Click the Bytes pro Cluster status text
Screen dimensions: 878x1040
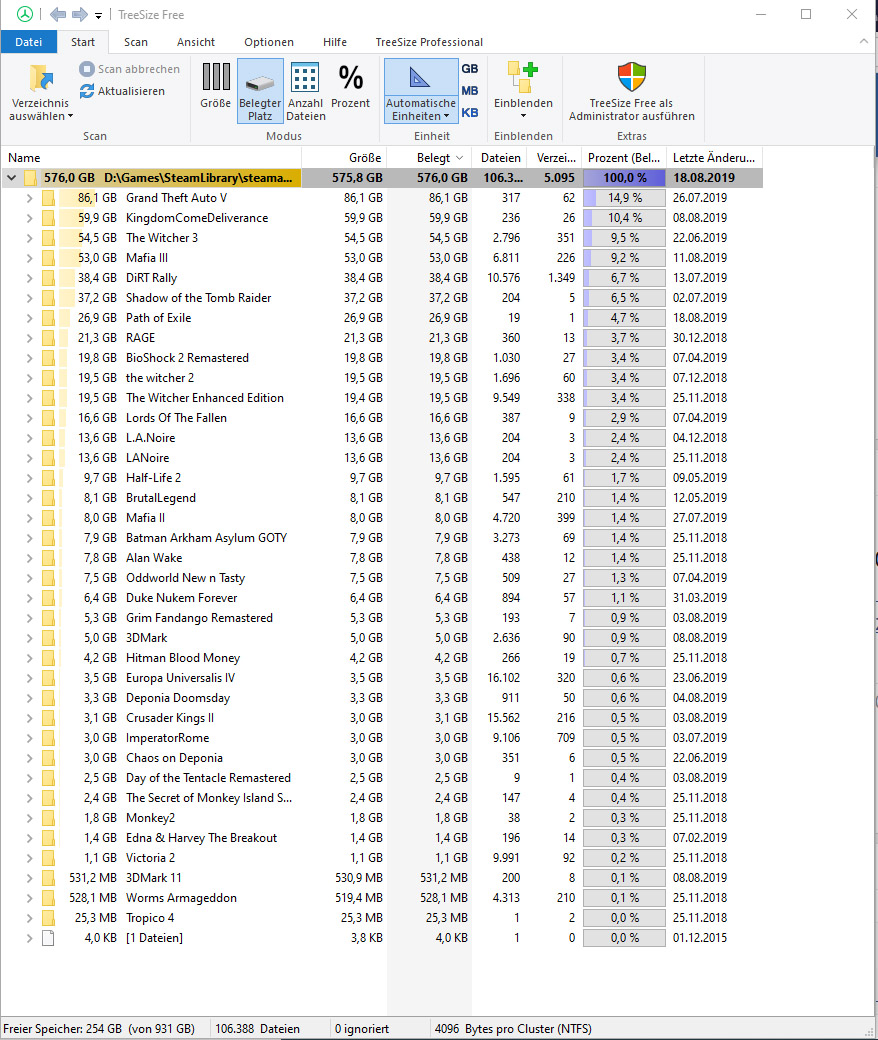[x=513, y=1029]
